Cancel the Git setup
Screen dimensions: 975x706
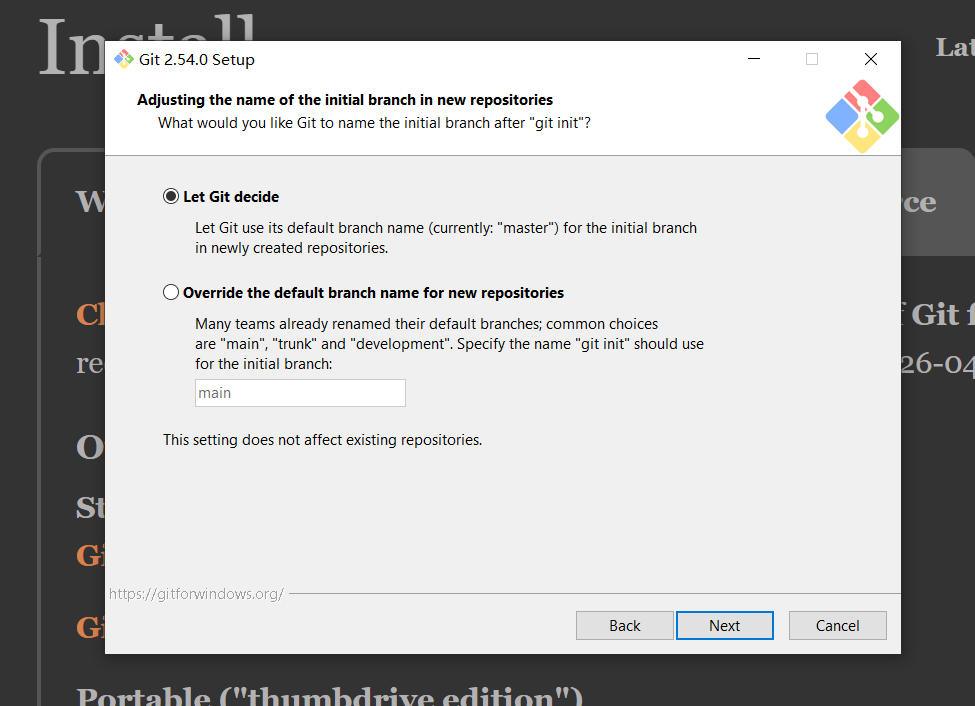click(x=838, y=625)
